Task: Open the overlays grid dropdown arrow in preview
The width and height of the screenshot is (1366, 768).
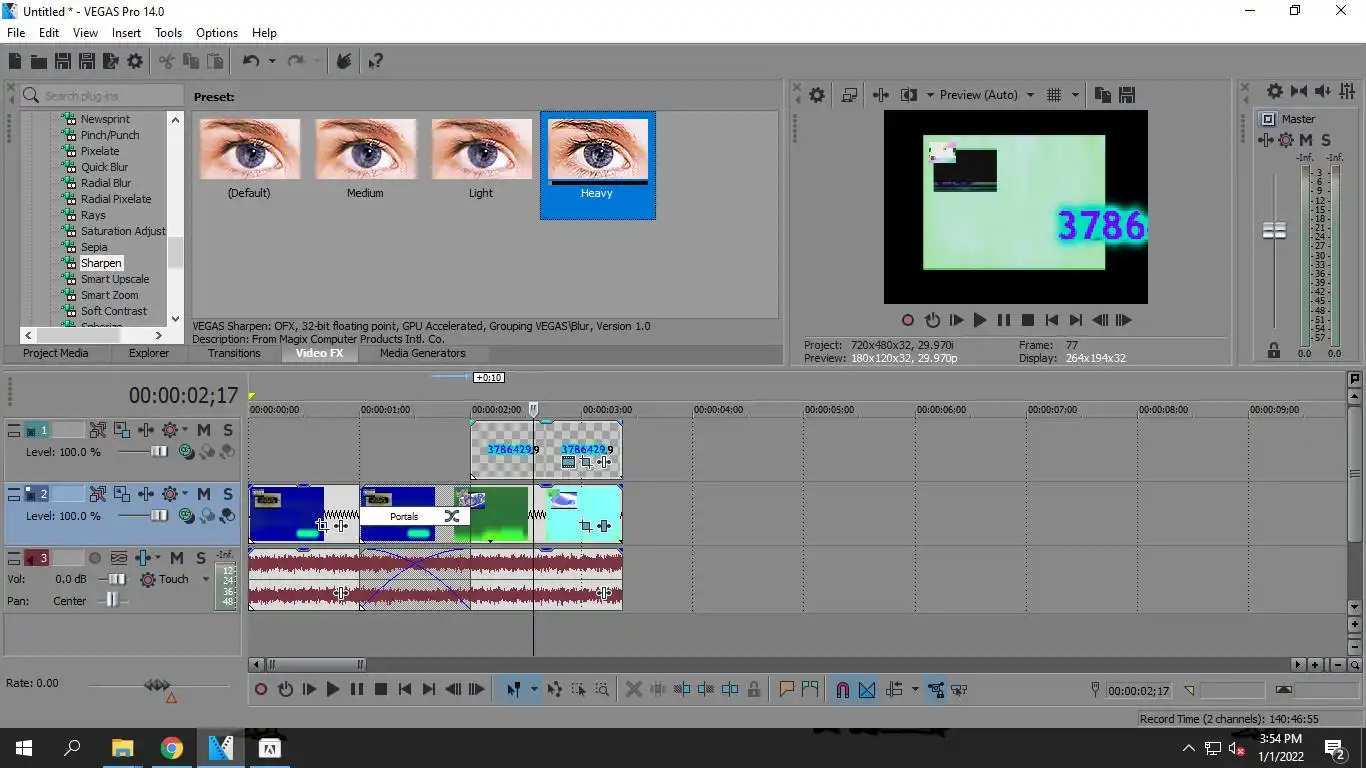Action: (x=1075, y=95)
